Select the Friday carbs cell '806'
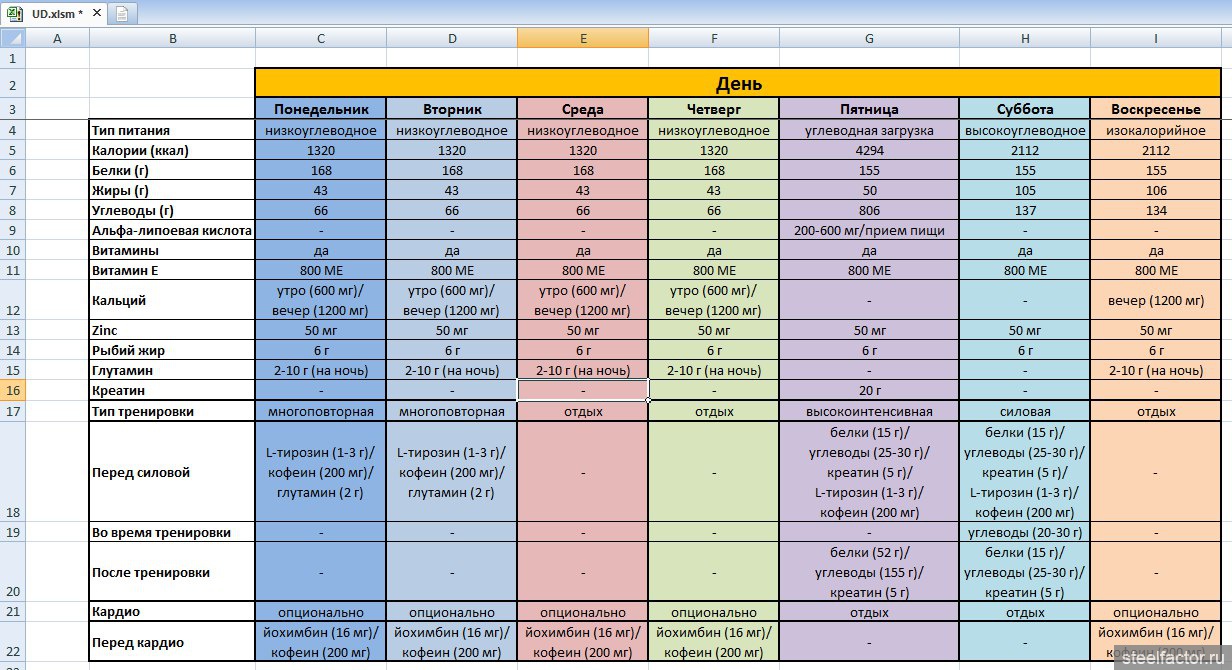This screenshot has height=670, width=1232. coord(869,210)
